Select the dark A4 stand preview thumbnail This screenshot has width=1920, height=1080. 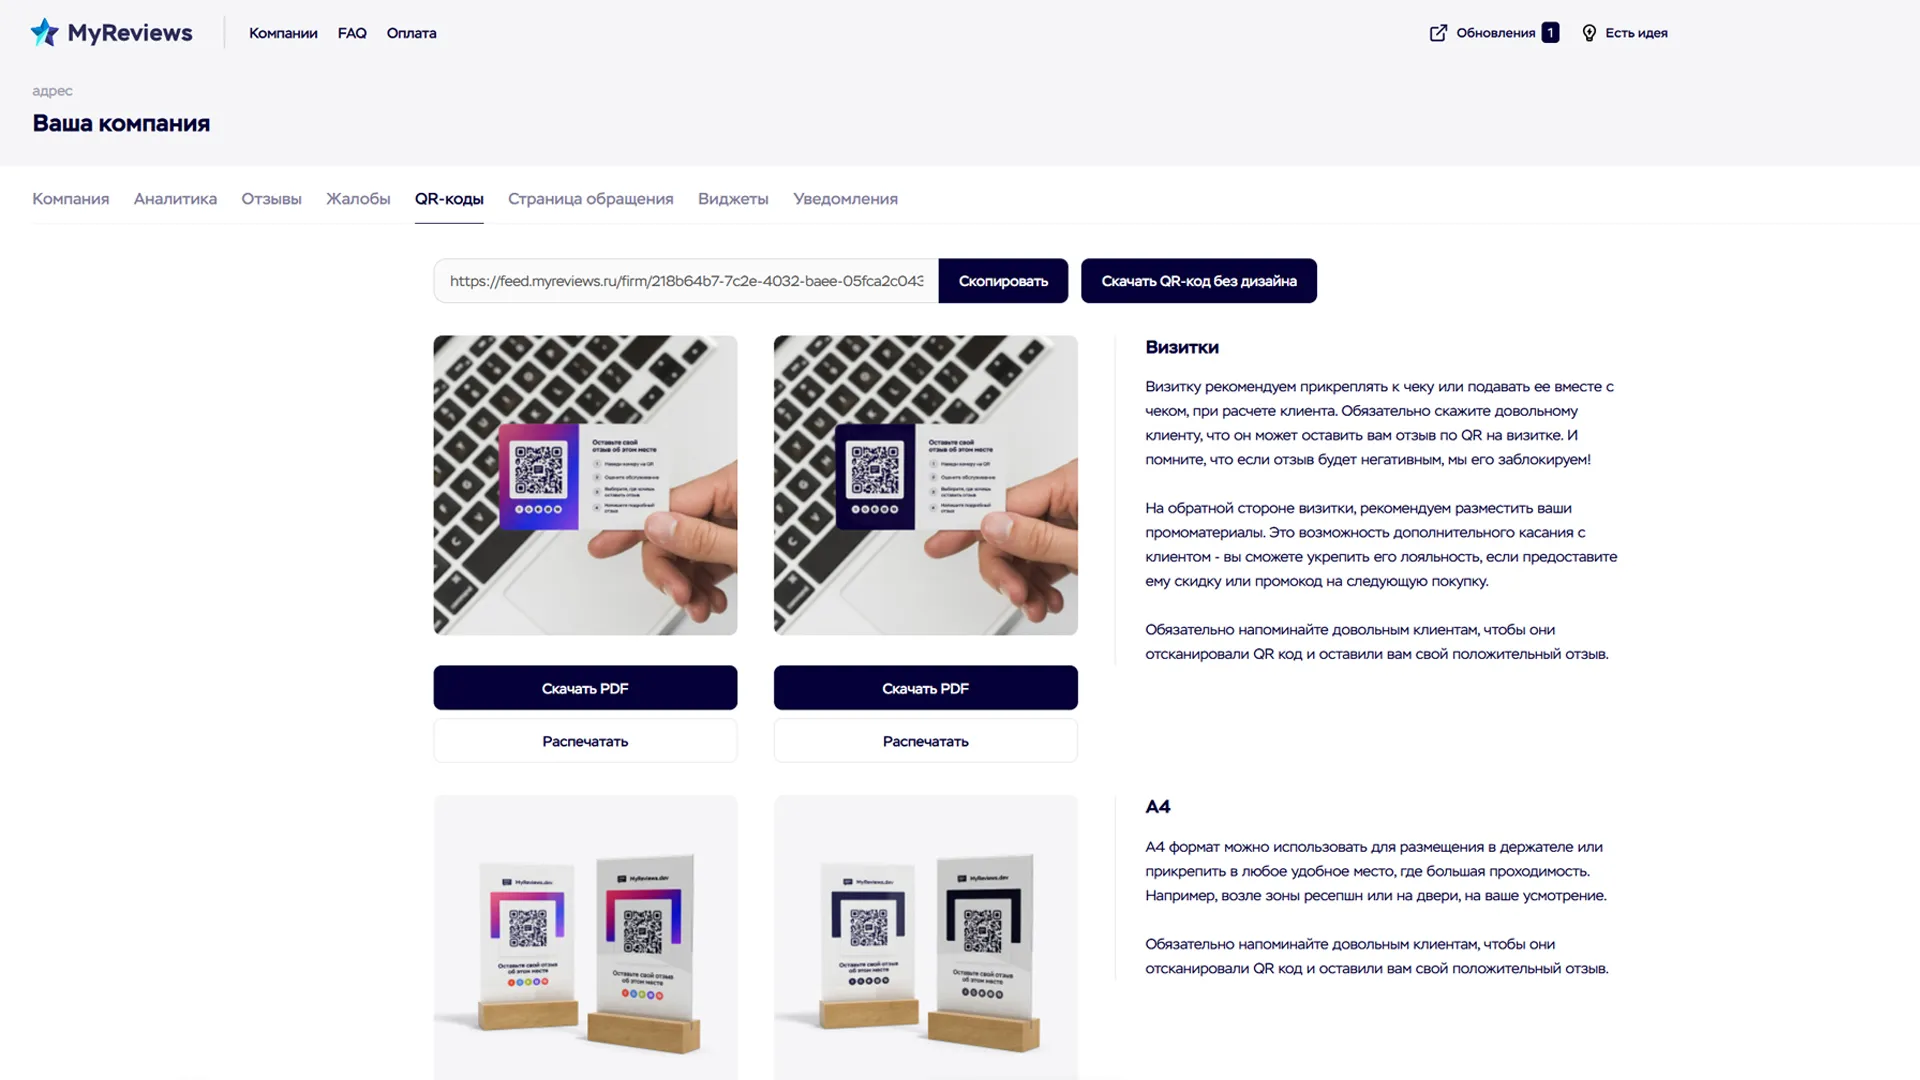pyautogui.click(x=925, y=938)
